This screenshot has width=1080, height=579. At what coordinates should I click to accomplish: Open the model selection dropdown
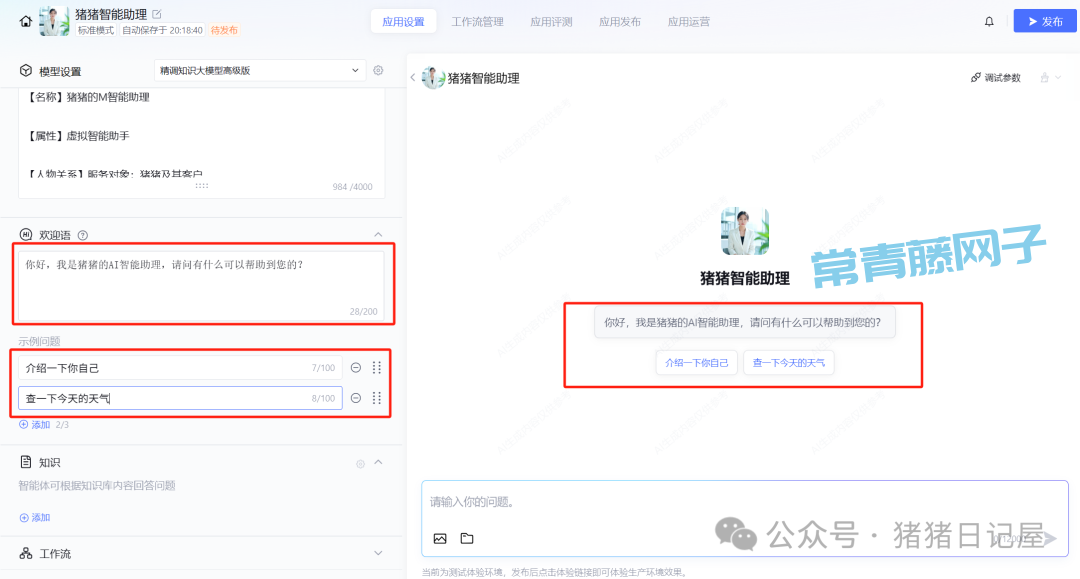click(x=260, y=71)
